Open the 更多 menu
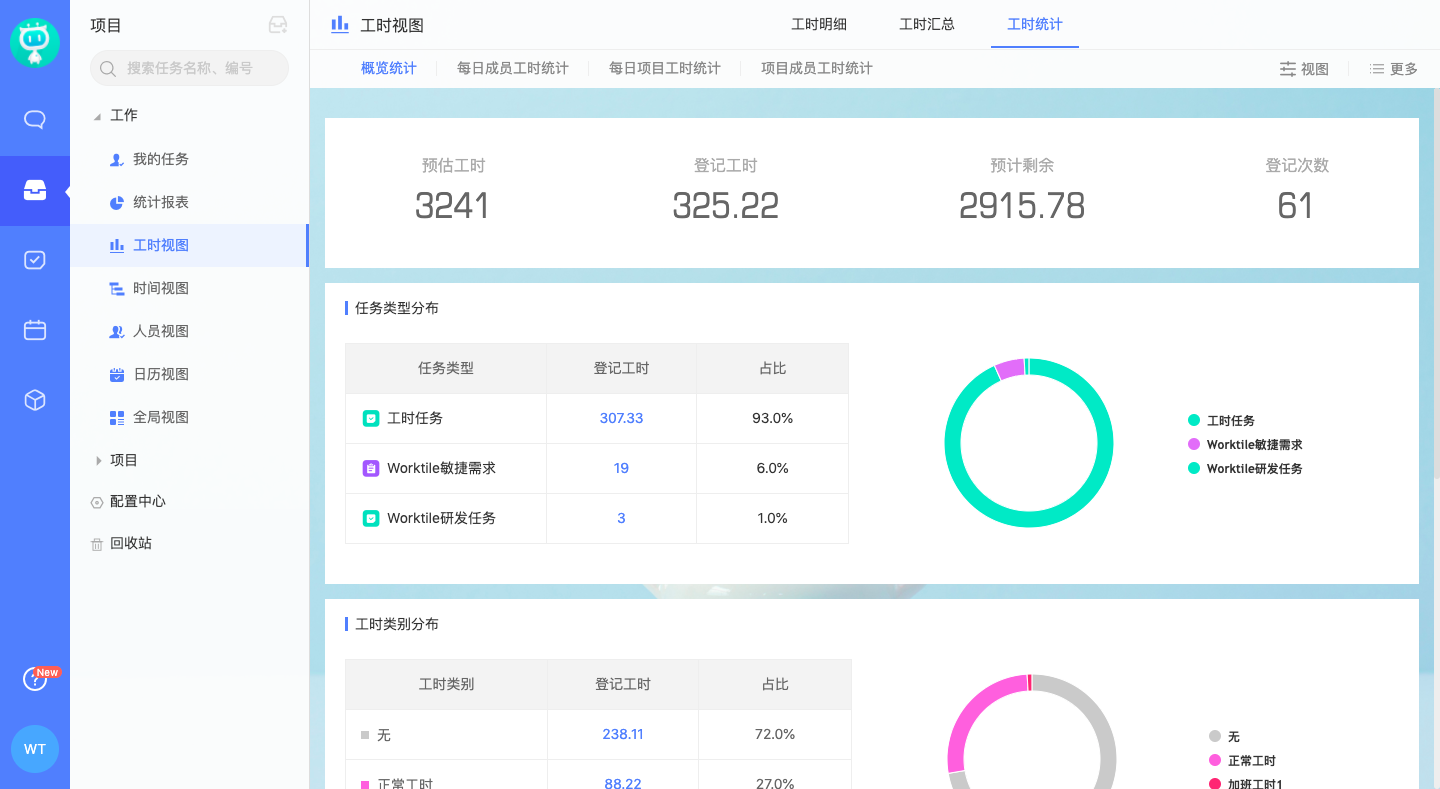 point(1394,69)
